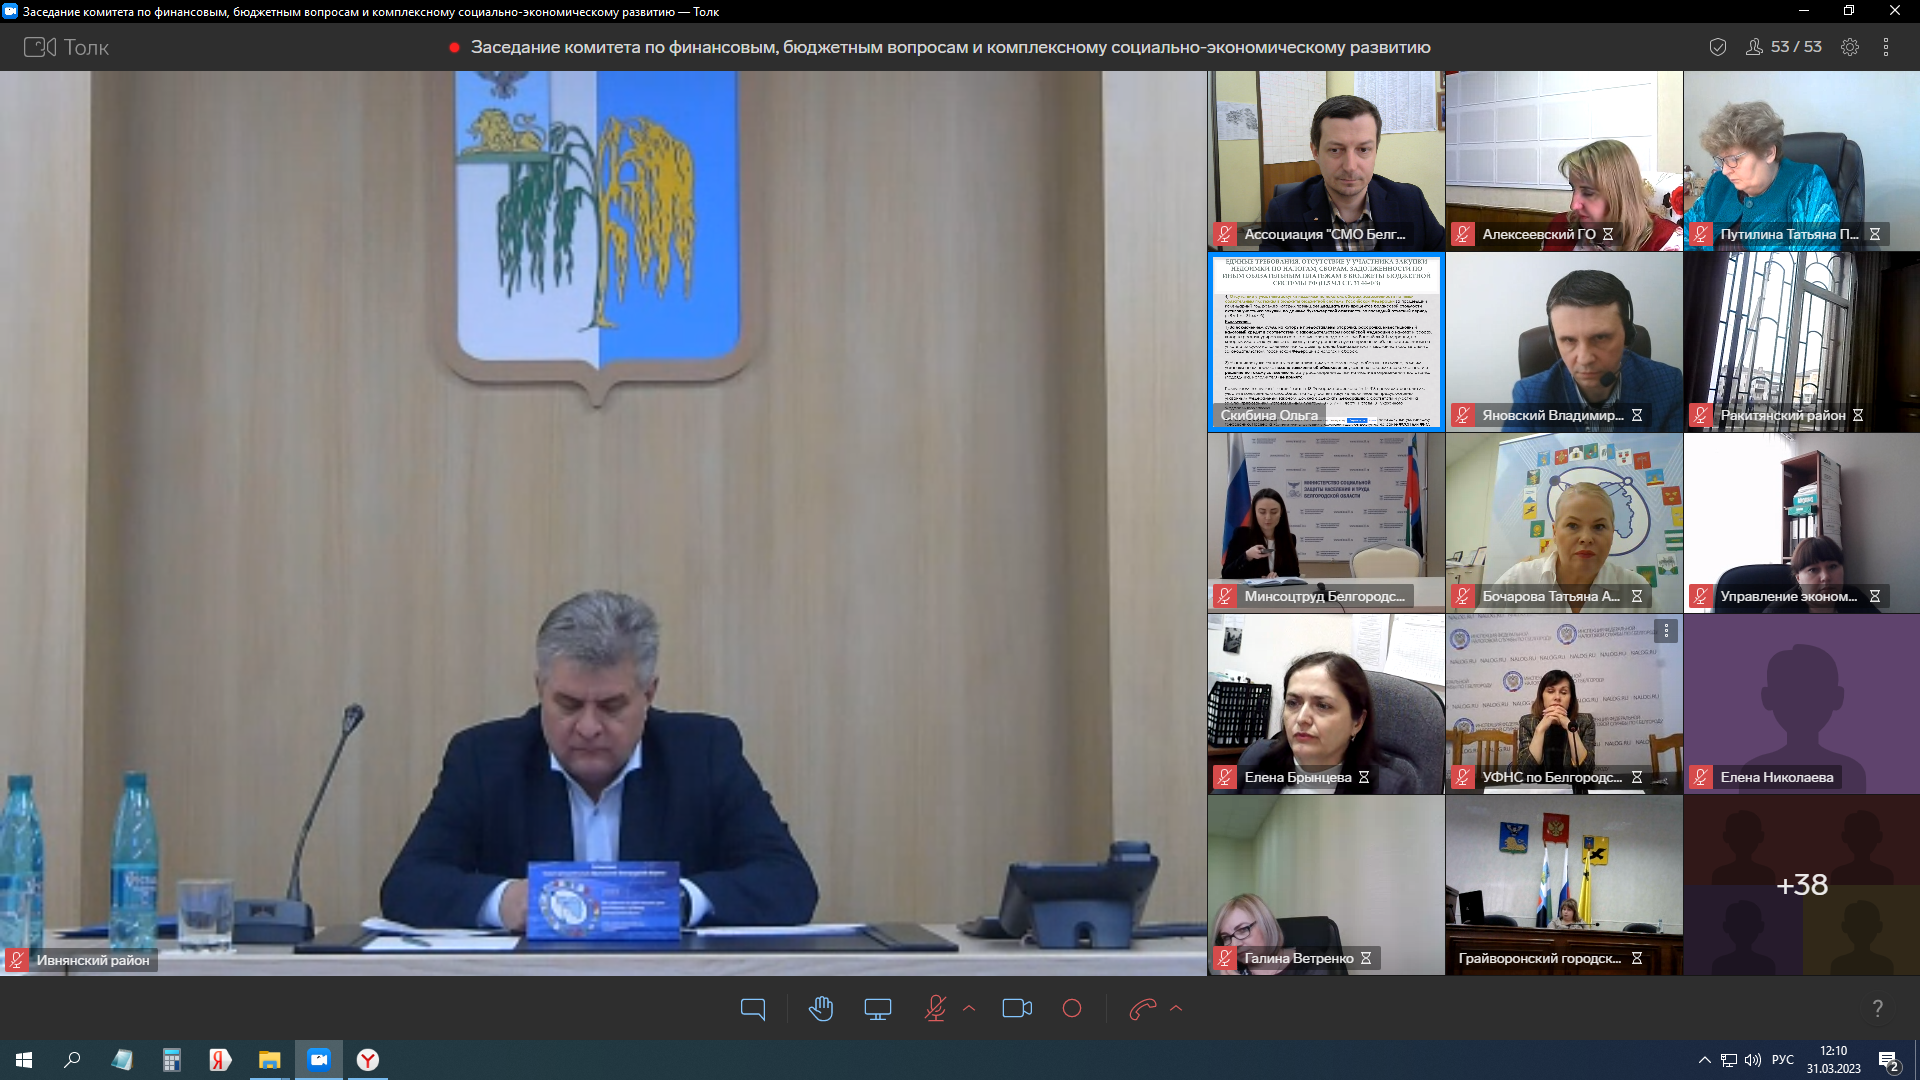1920x1080 pixels.
Task: Click the Ивнянский район name label
Action: [93, 960]
